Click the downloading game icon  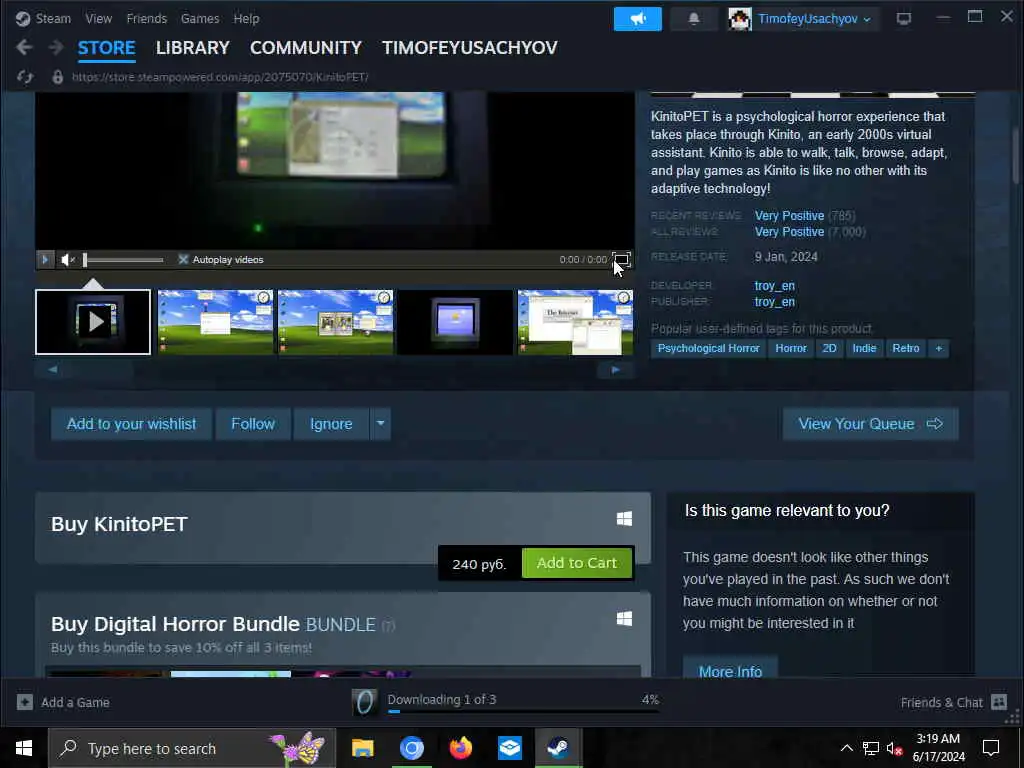point(364,702)
